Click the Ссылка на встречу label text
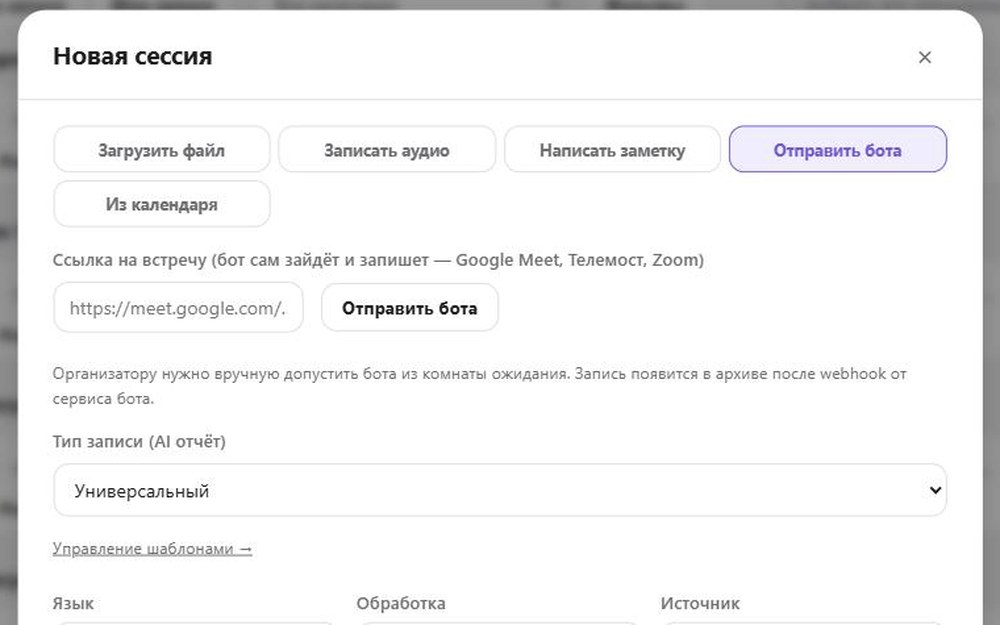Screen dimensions: 1000x625 (378, 260)
